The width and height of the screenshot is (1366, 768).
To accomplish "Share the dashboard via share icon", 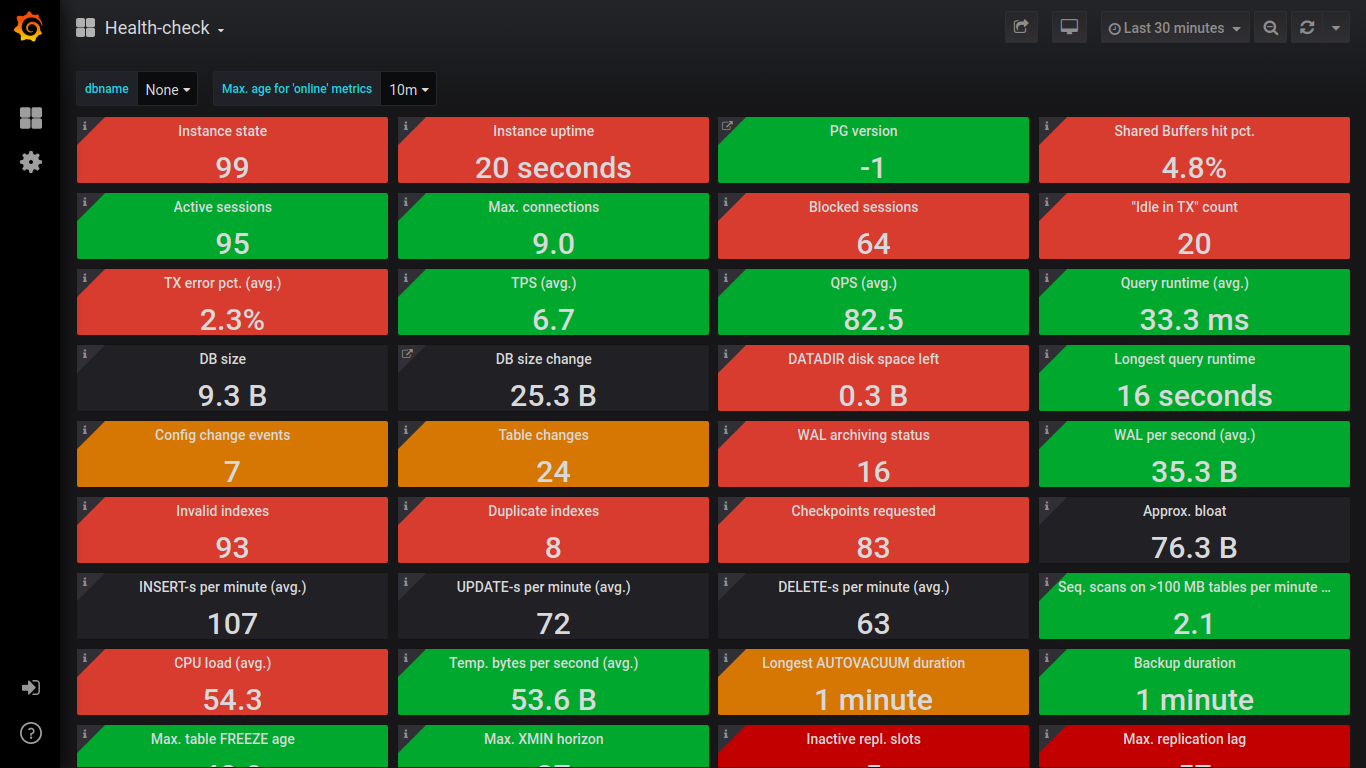I will (1021, 28).
